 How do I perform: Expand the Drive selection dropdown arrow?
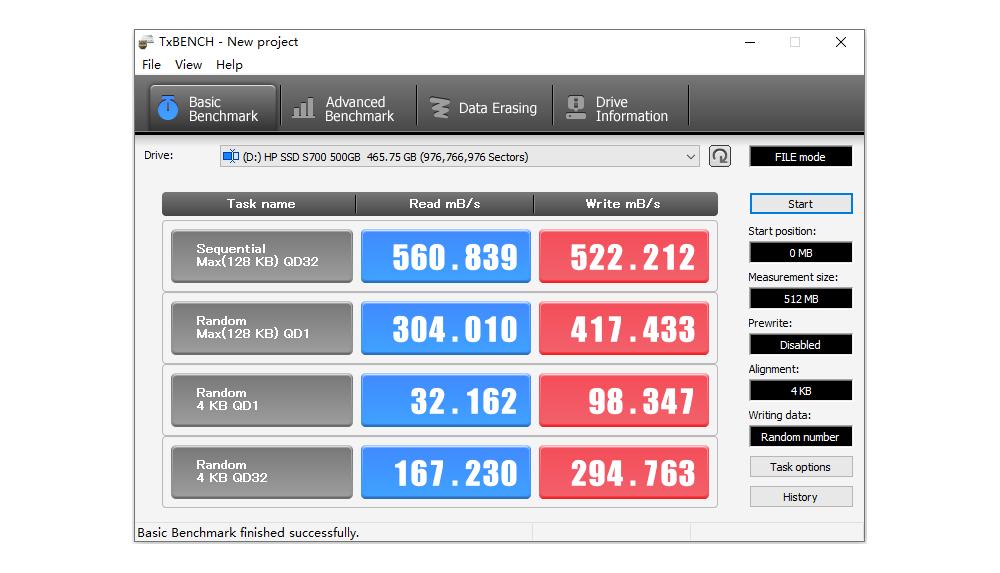click(x=690, y=157)
